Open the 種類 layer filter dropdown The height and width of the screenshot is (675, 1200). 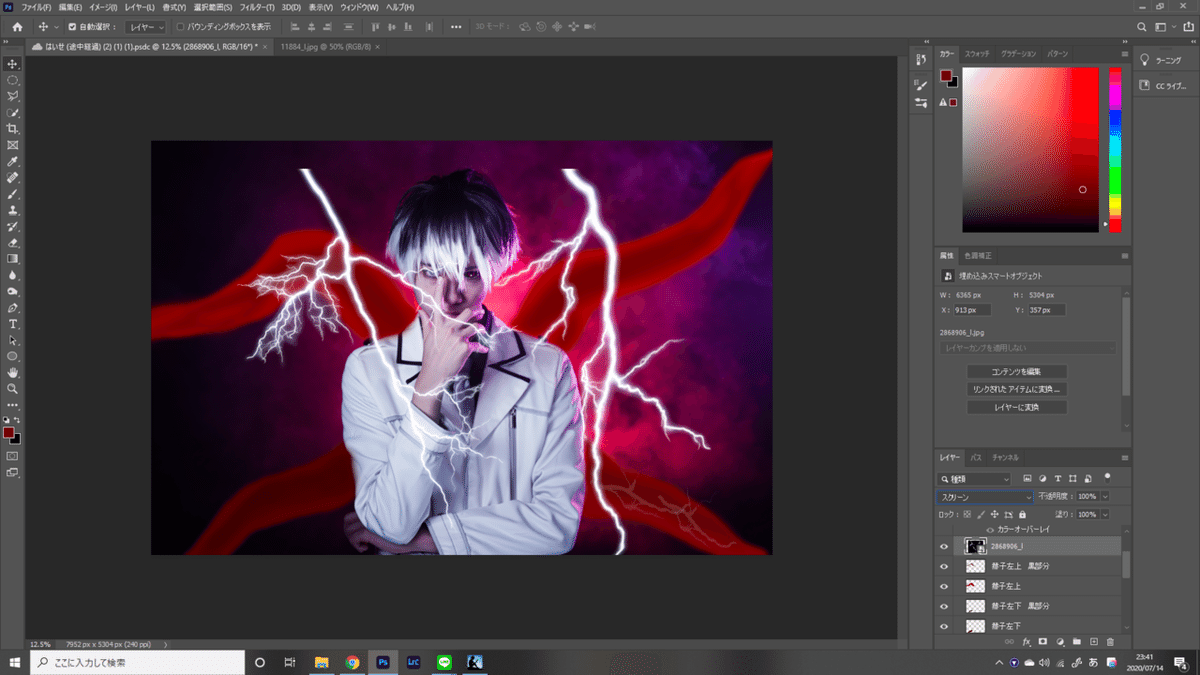pyautogui.click(x=975, y=479)
